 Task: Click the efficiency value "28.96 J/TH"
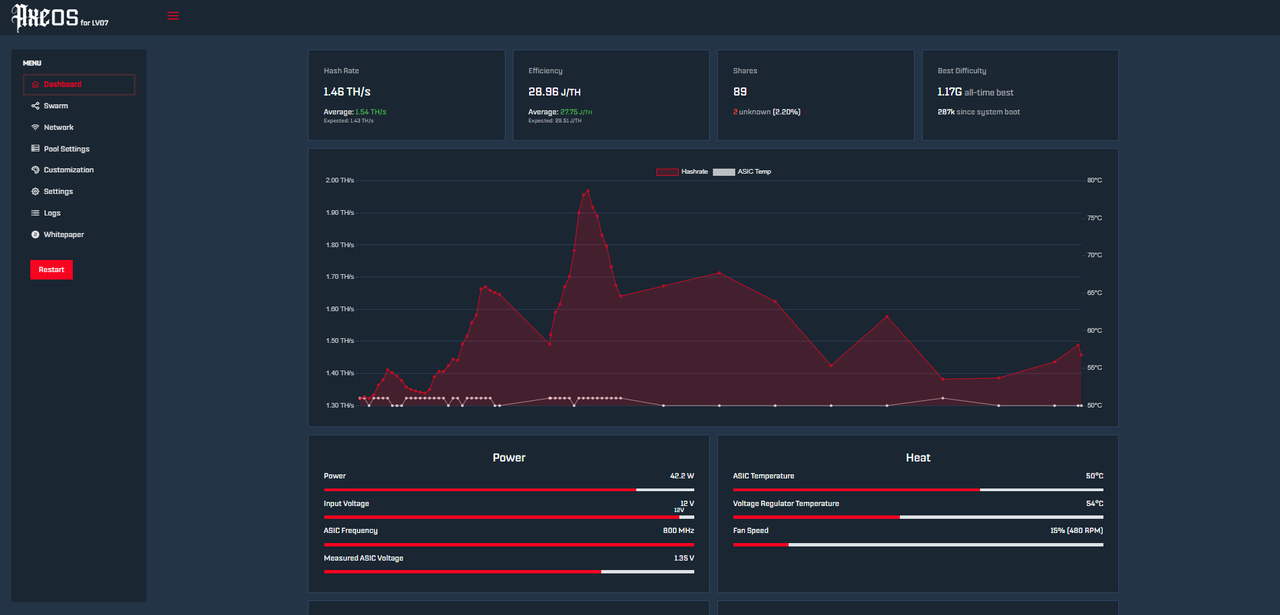coord(555,92)
